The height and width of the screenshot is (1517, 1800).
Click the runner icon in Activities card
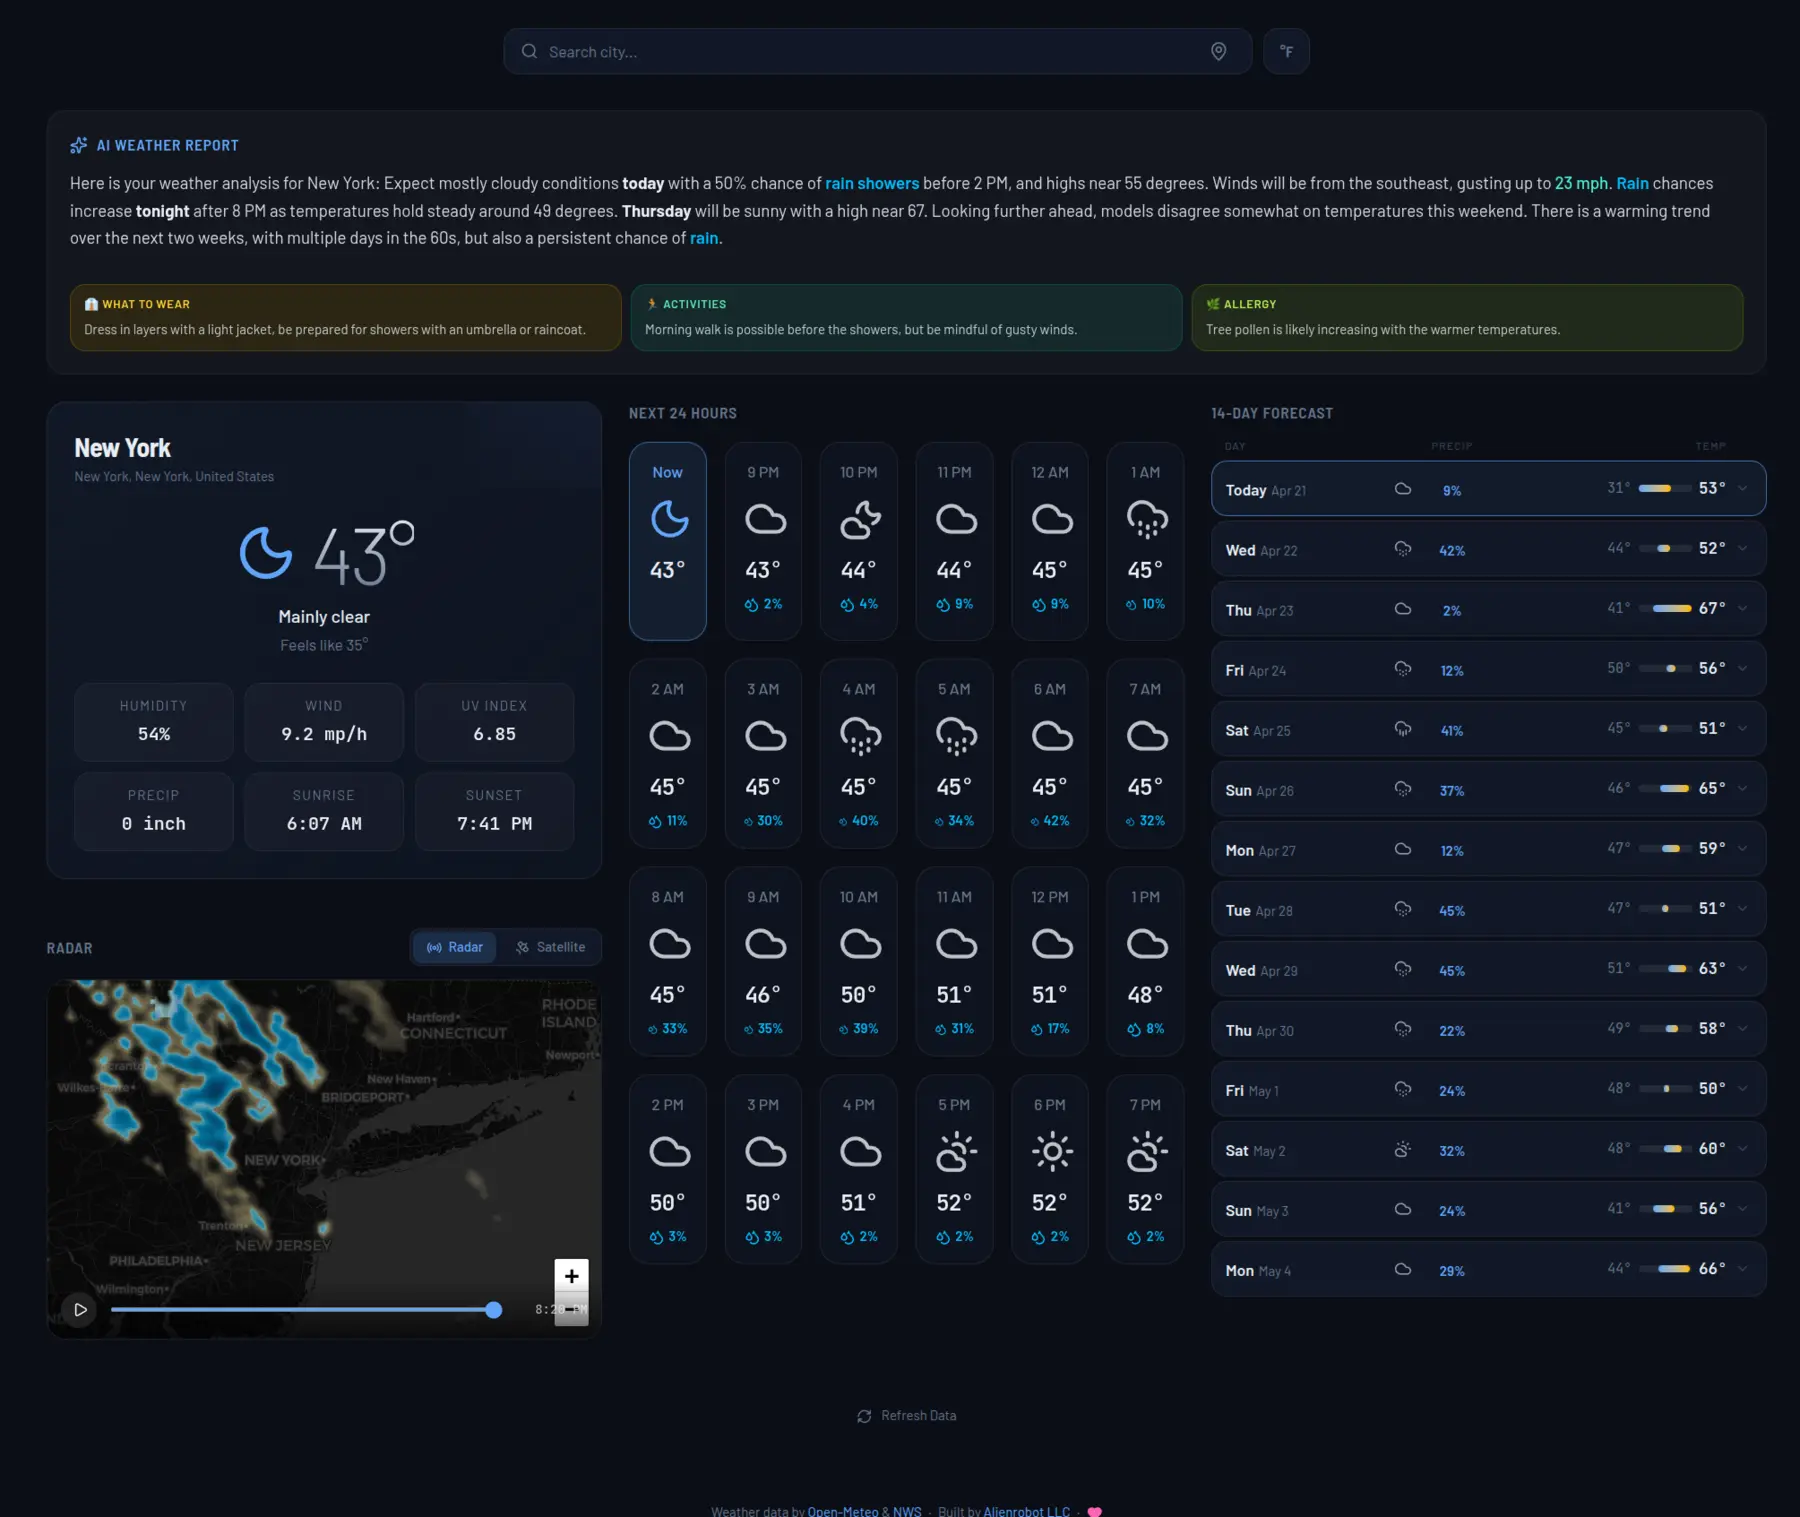coord(652,304)
